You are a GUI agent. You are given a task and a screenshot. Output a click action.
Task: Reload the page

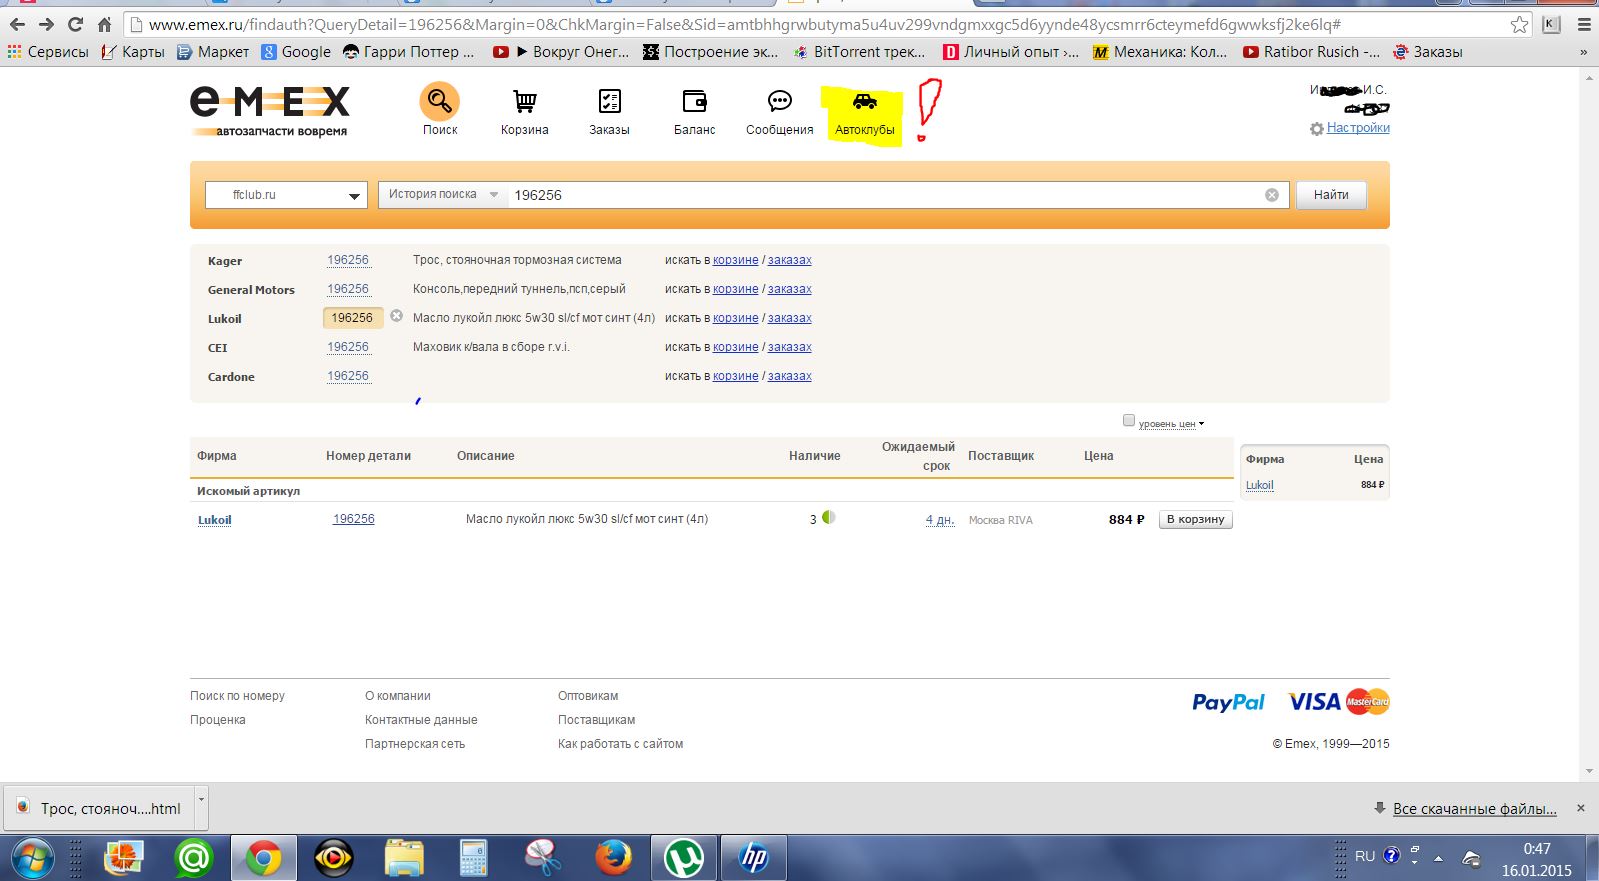click(x=75, y=24)
